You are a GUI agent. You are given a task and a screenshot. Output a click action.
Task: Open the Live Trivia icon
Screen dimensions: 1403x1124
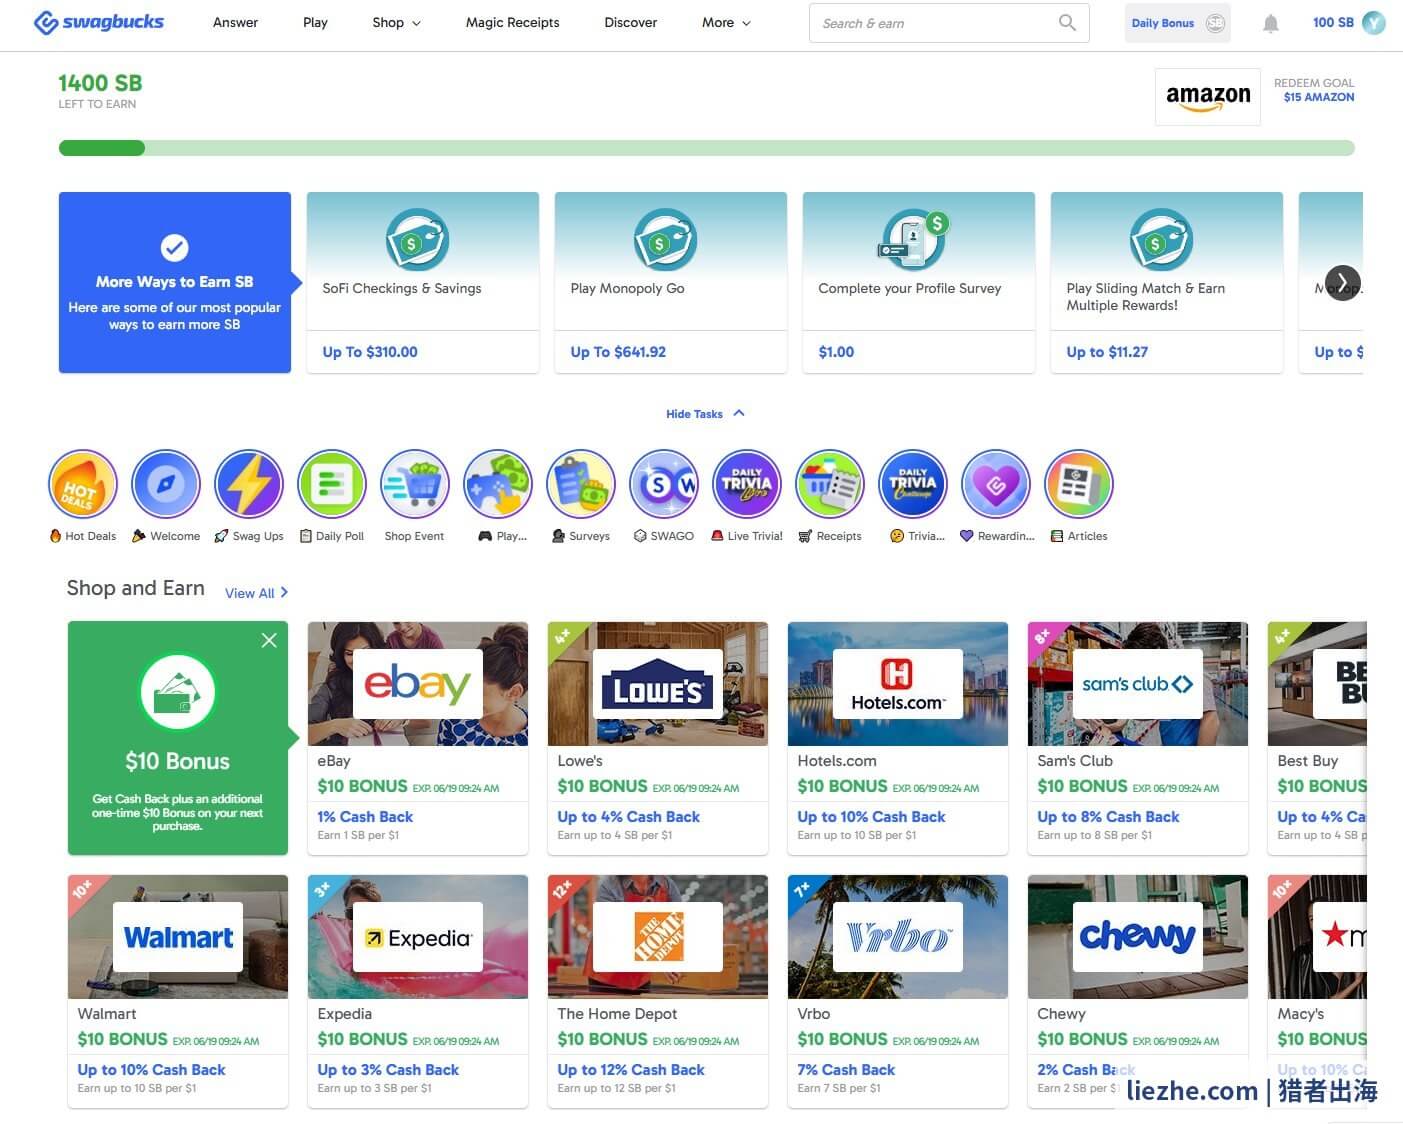(x=747, y=484)
